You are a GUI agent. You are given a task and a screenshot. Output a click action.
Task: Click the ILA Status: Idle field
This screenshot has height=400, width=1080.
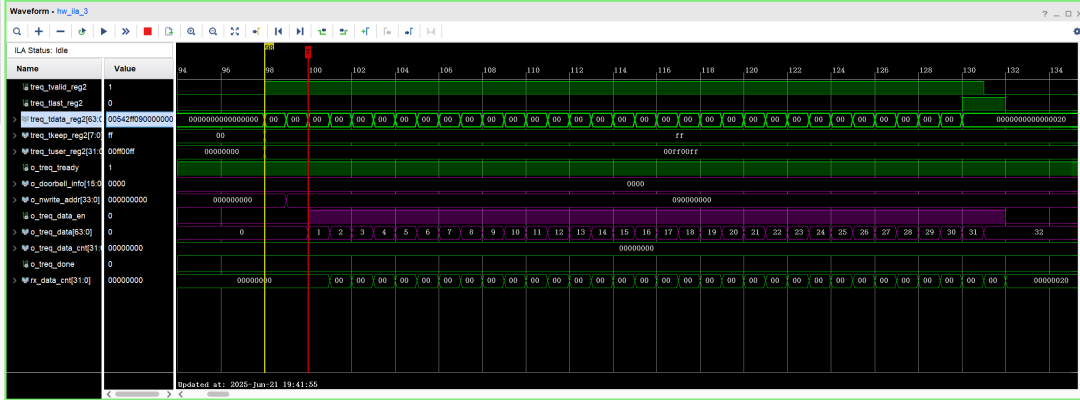89,50
